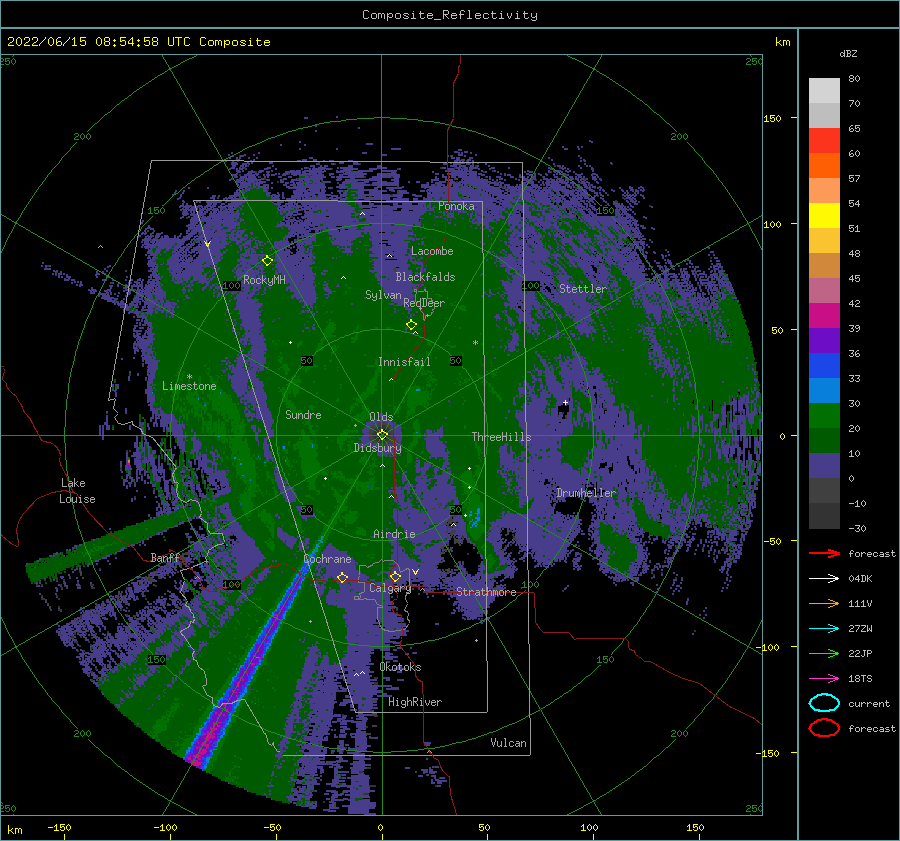Click the cyan 'current' ellipse legend icon
This screenshot has width=900, height=841.
824,703
